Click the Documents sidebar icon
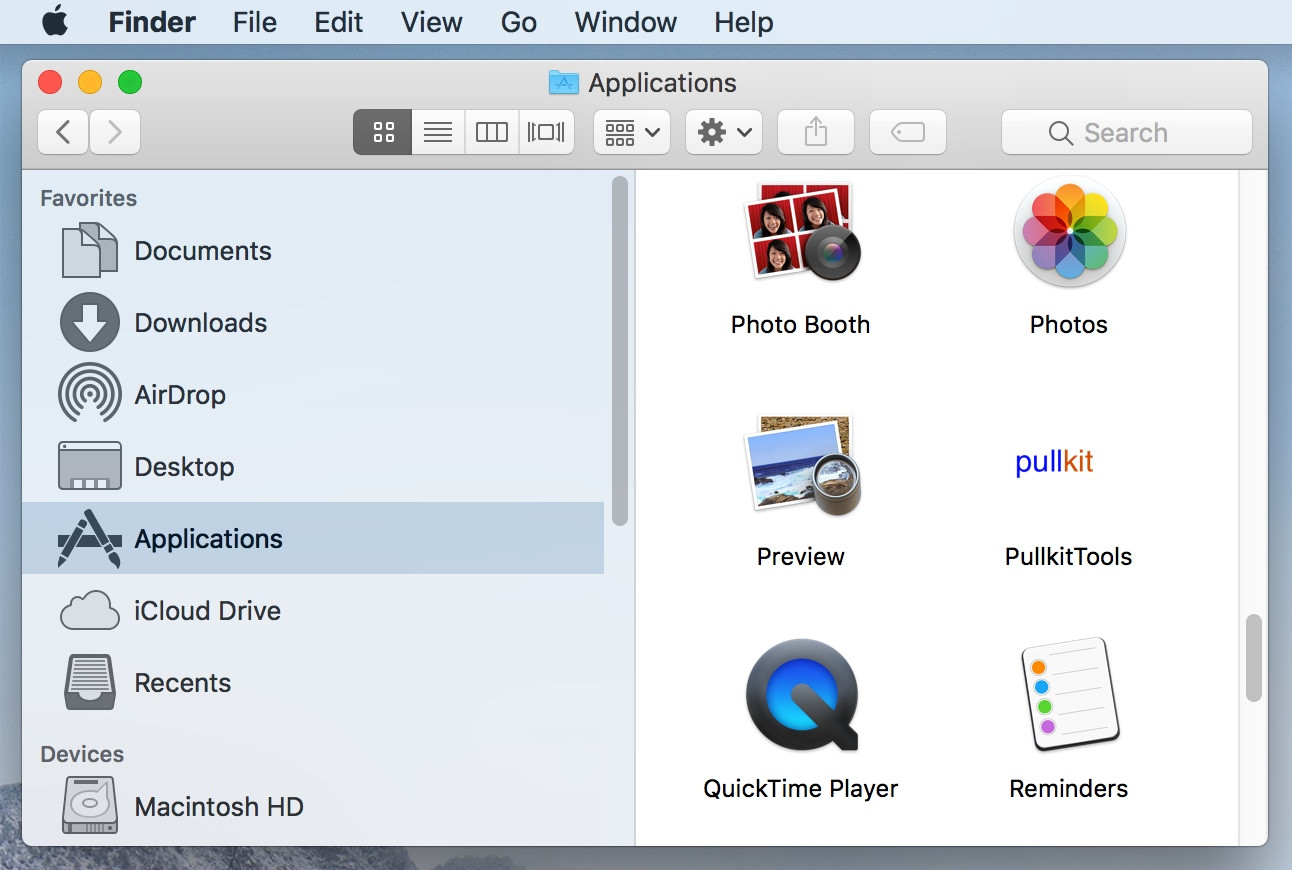 point(90,250)
